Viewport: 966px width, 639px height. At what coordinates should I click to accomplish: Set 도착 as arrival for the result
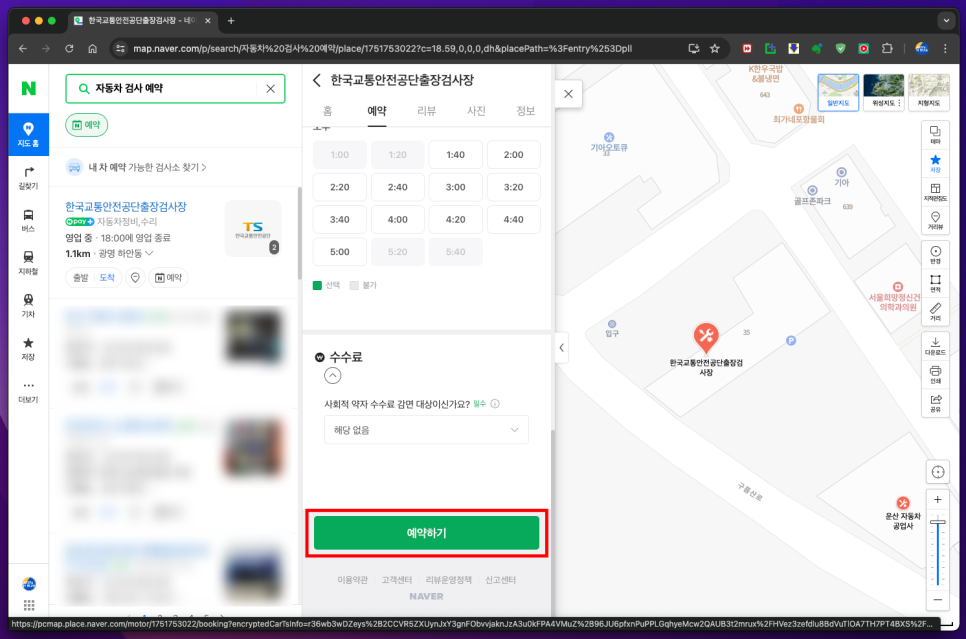107,278
